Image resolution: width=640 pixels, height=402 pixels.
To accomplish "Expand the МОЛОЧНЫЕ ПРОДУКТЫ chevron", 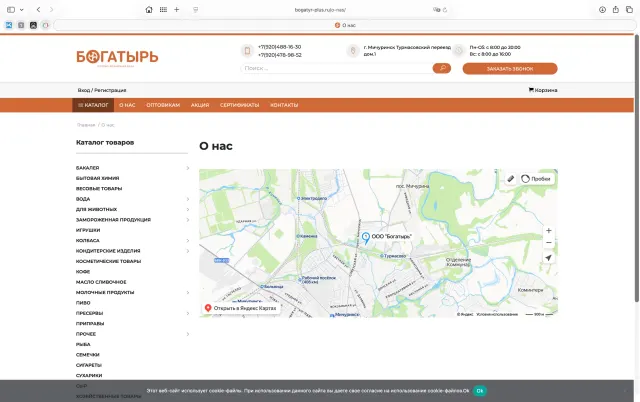I will click(x=188, y=292).
